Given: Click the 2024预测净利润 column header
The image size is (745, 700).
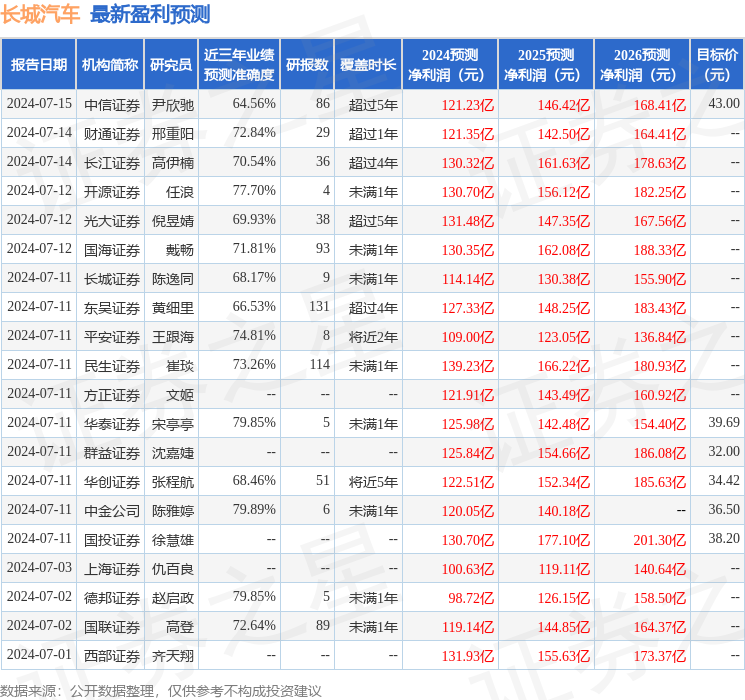Looking at the screenshot, I should pyautogui.click(x=450, y=65).
